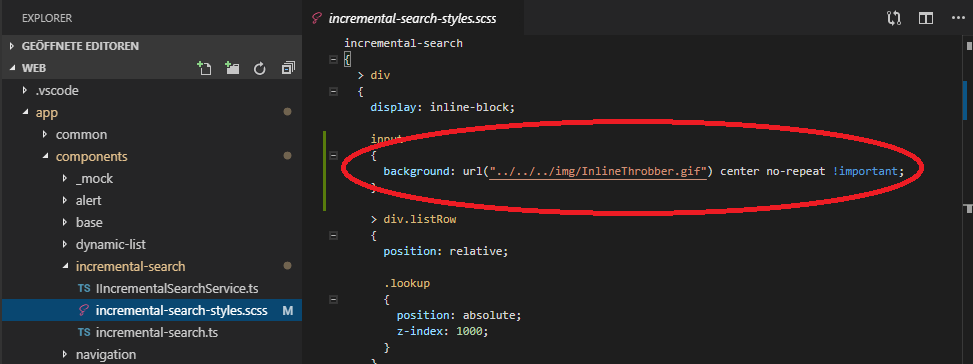Expand the .vscode folder

25,91
